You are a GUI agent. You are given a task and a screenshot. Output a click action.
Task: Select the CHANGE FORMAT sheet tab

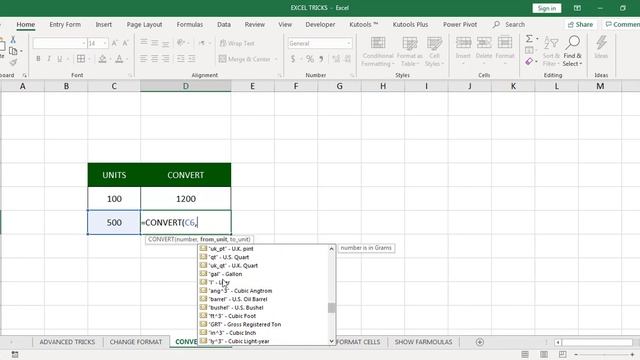pyautogui.click(x=136, y=342)
